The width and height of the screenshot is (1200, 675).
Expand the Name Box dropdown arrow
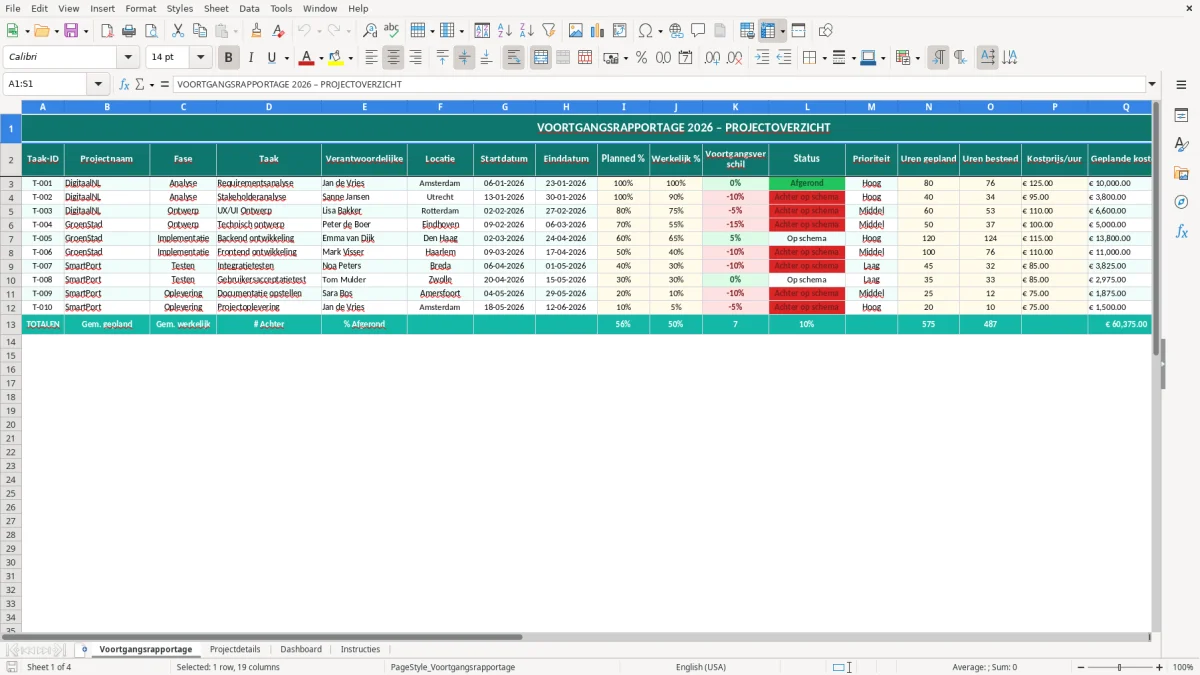tap(98, 84)
